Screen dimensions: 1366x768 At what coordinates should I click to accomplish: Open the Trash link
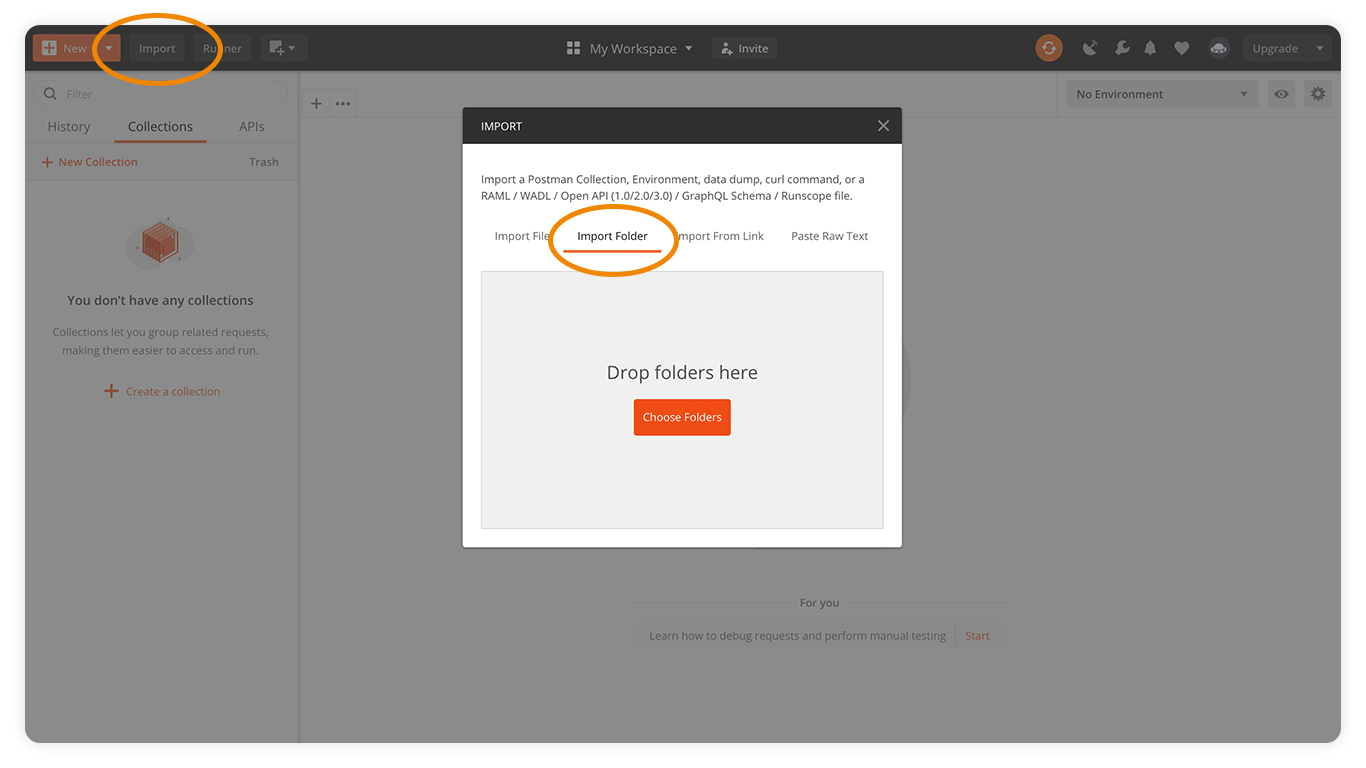[x=264, y=162]
